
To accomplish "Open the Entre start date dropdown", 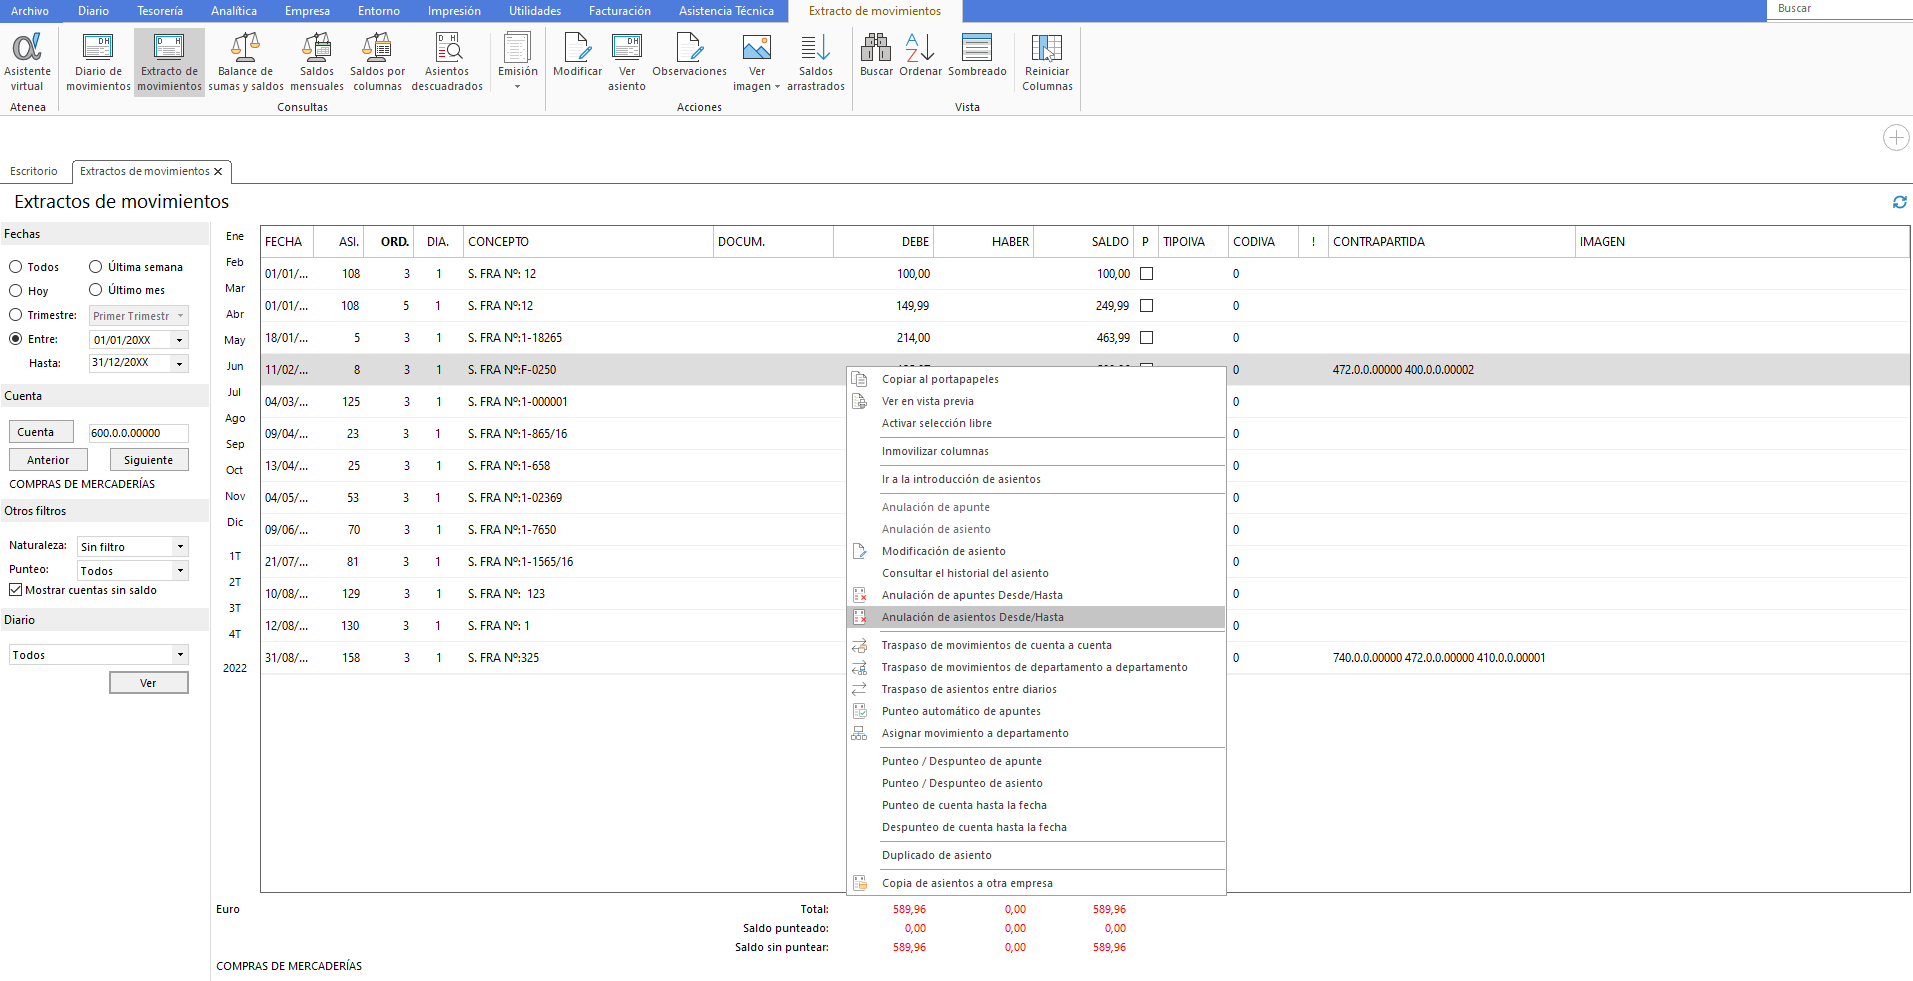I will (x=180, y=340).
